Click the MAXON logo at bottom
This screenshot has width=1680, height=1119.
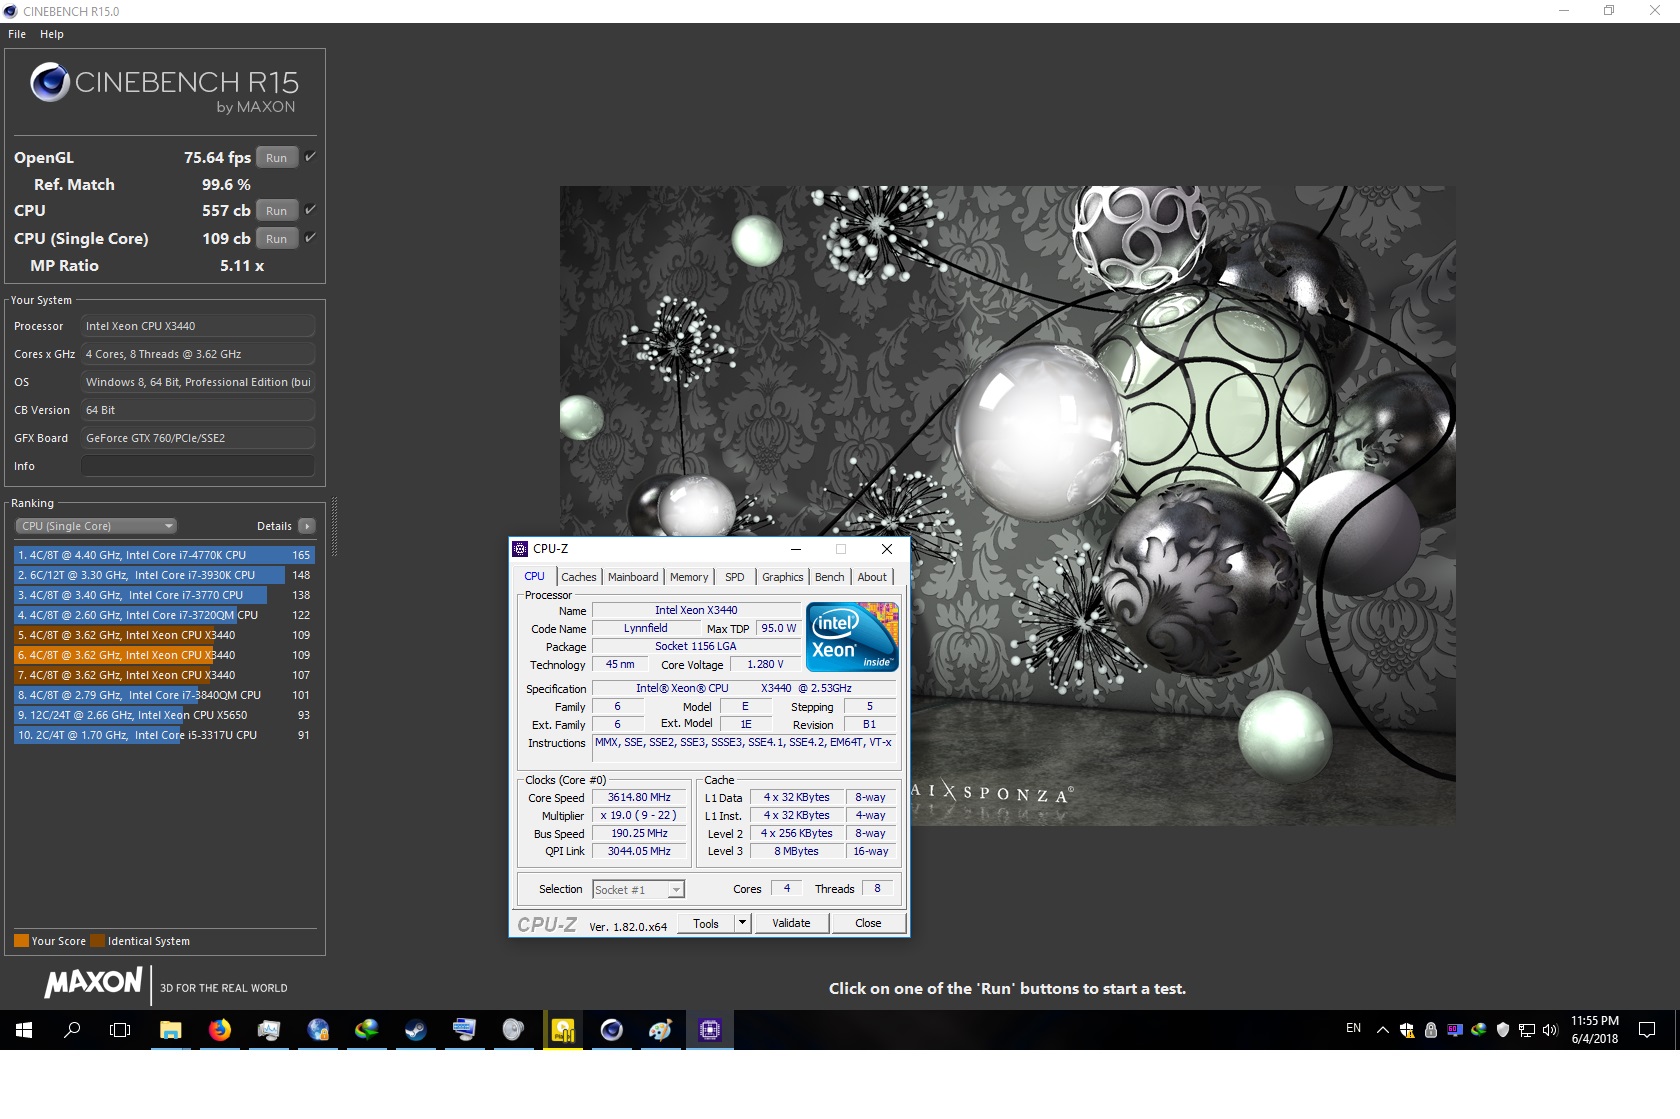[93, 983]
